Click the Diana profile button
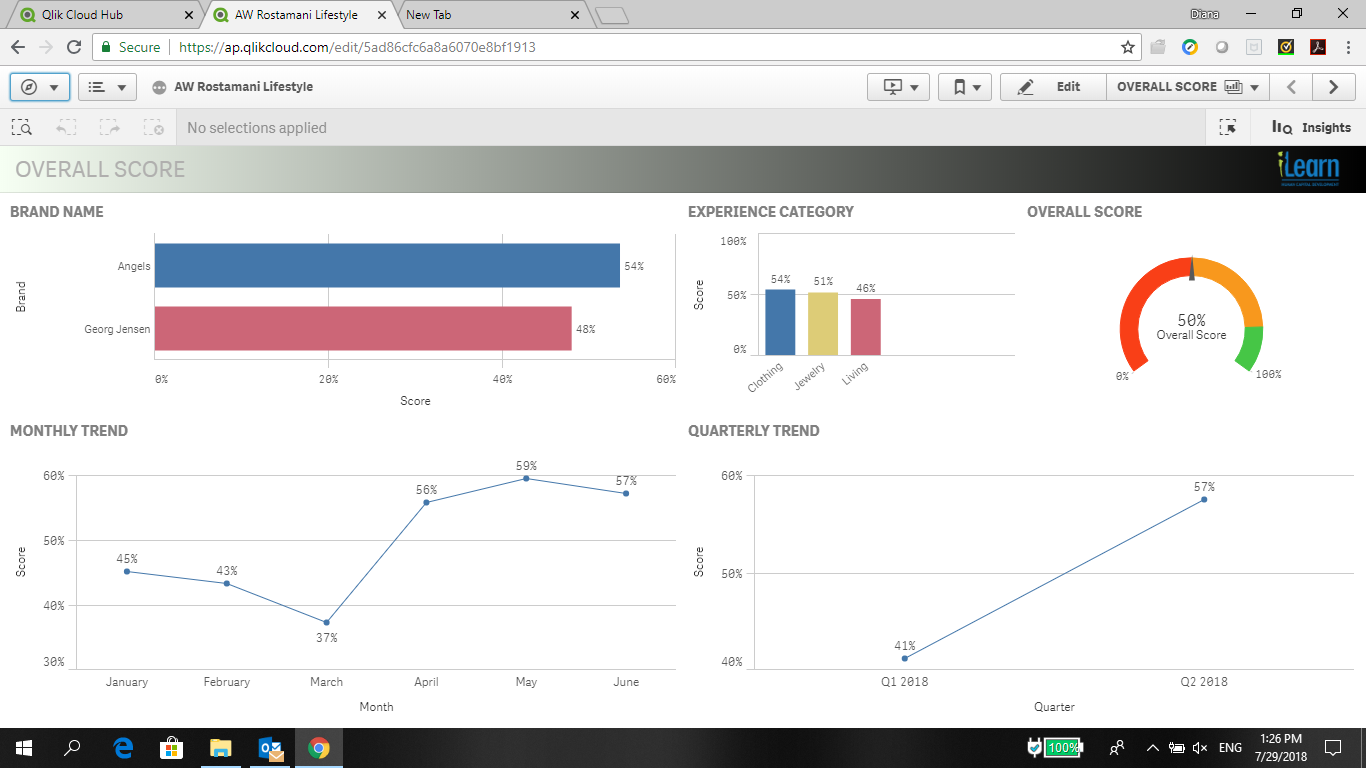 [x=1204, y=14]
